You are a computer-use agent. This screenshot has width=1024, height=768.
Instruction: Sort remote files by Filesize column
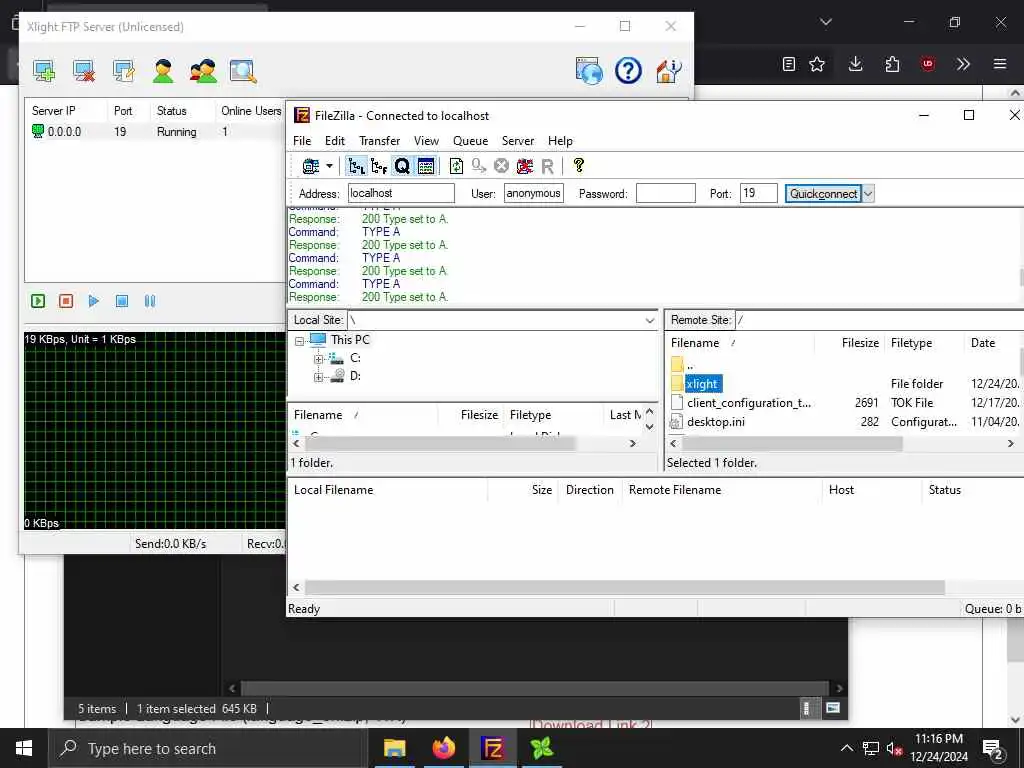click(x=859, y=343)
